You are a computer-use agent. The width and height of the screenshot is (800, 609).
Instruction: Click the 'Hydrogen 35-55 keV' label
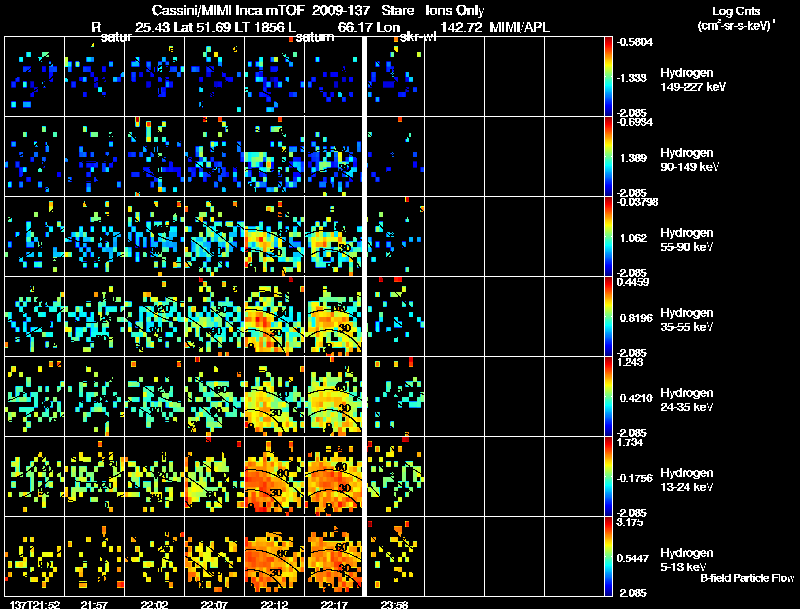click(x=687, y=320)
